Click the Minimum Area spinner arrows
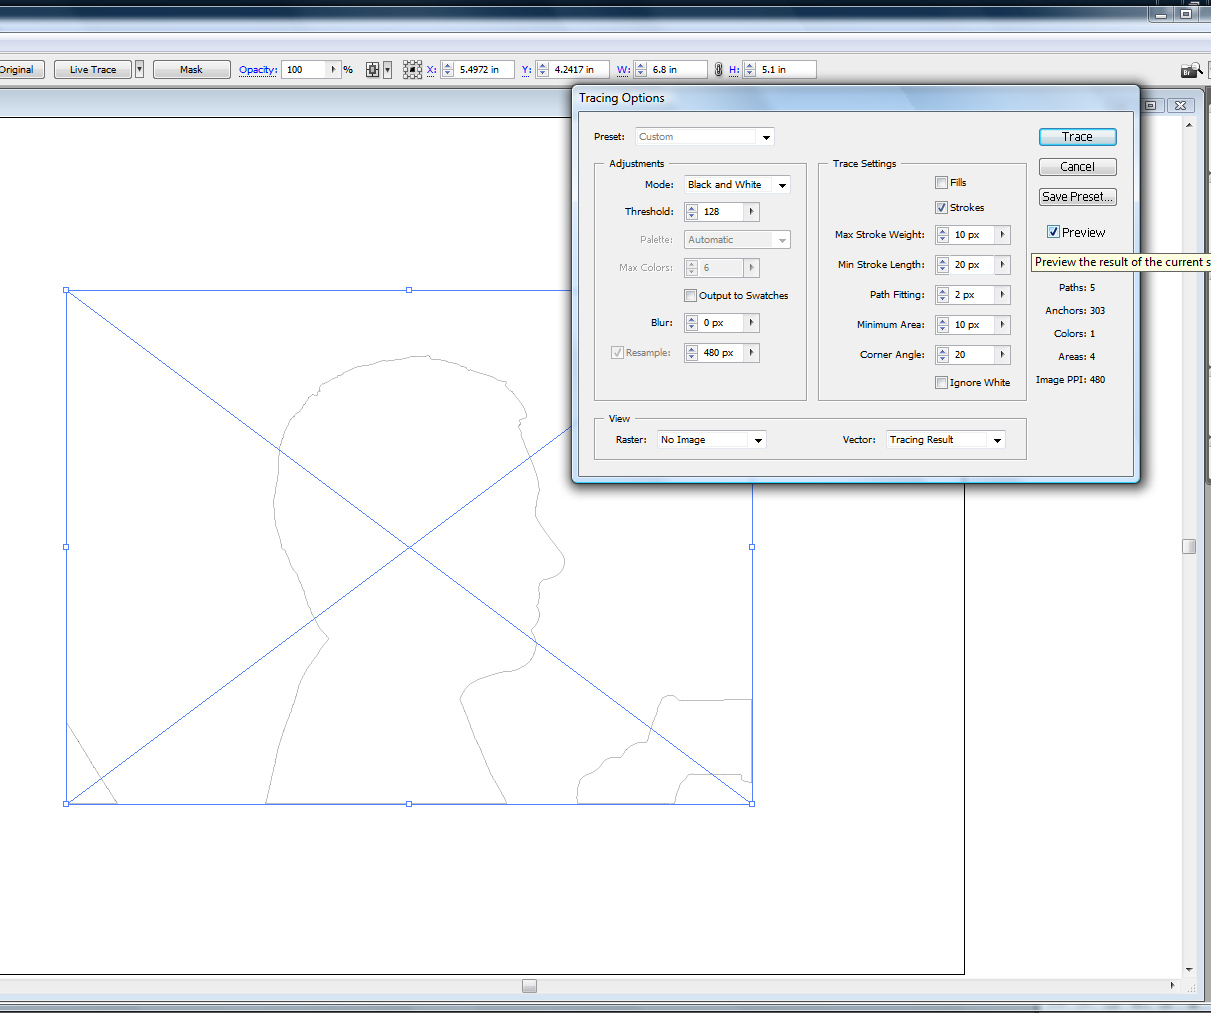1211x1013 pixels. (943, 325)
